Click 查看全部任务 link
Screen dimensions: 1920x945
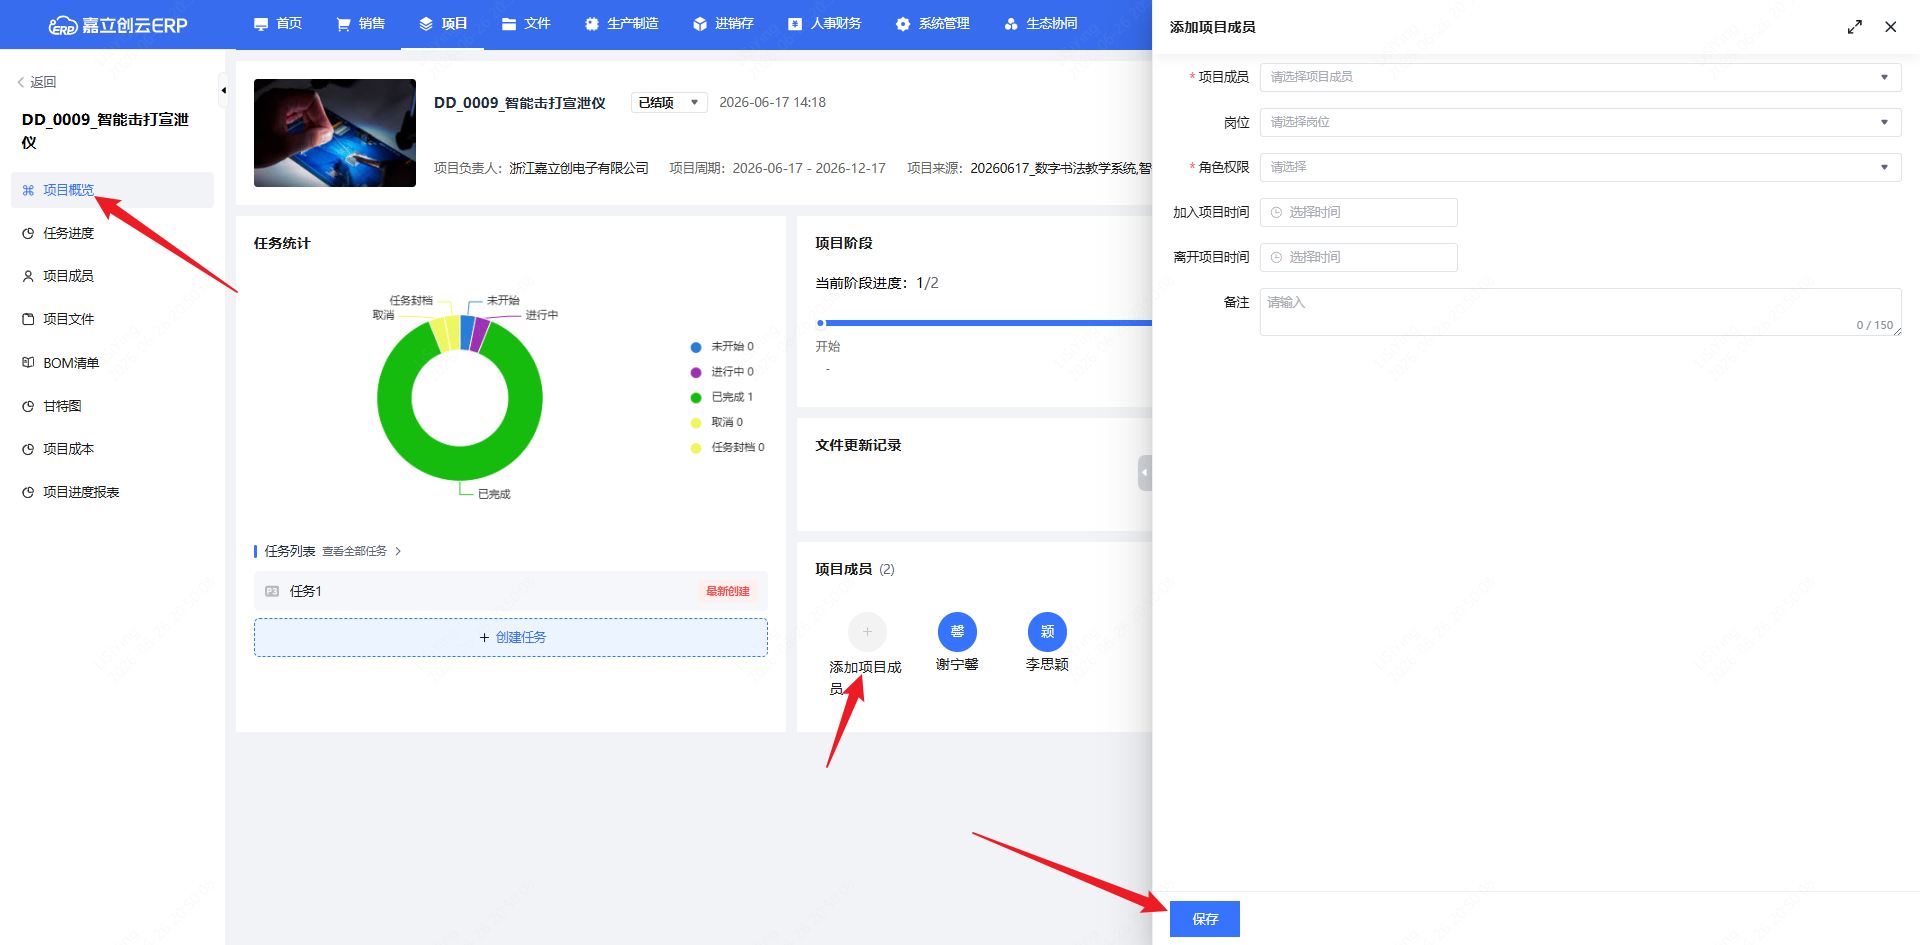coord(361,551)
